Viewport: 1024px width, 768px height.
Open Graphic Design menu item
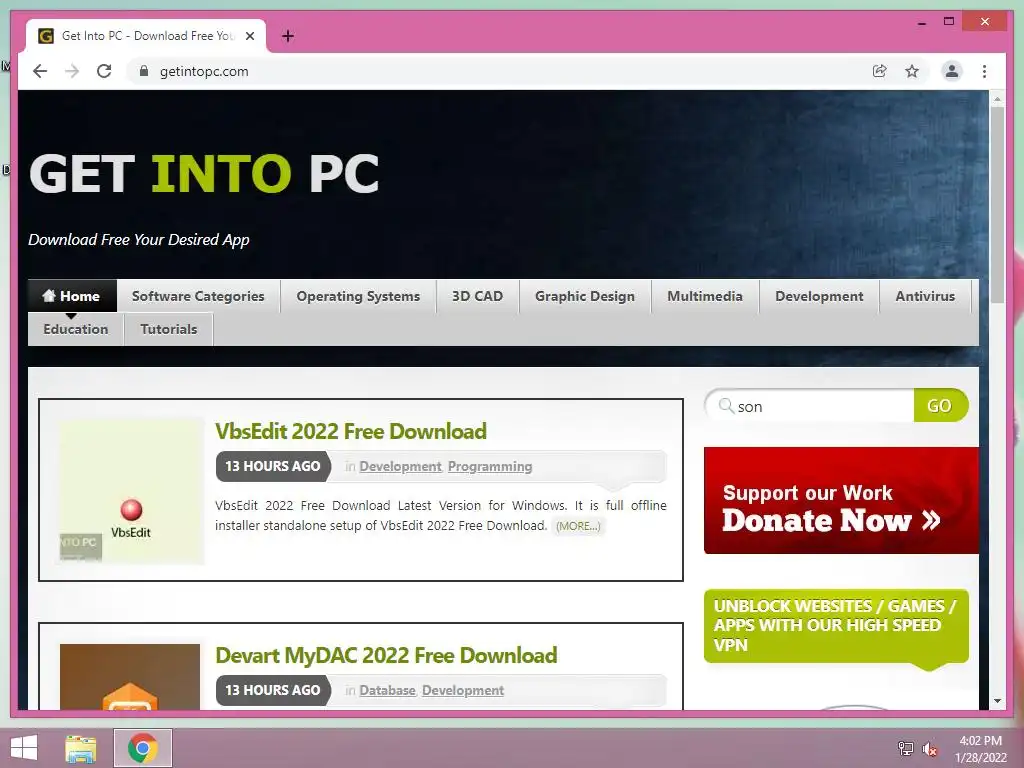pos(584,296)
